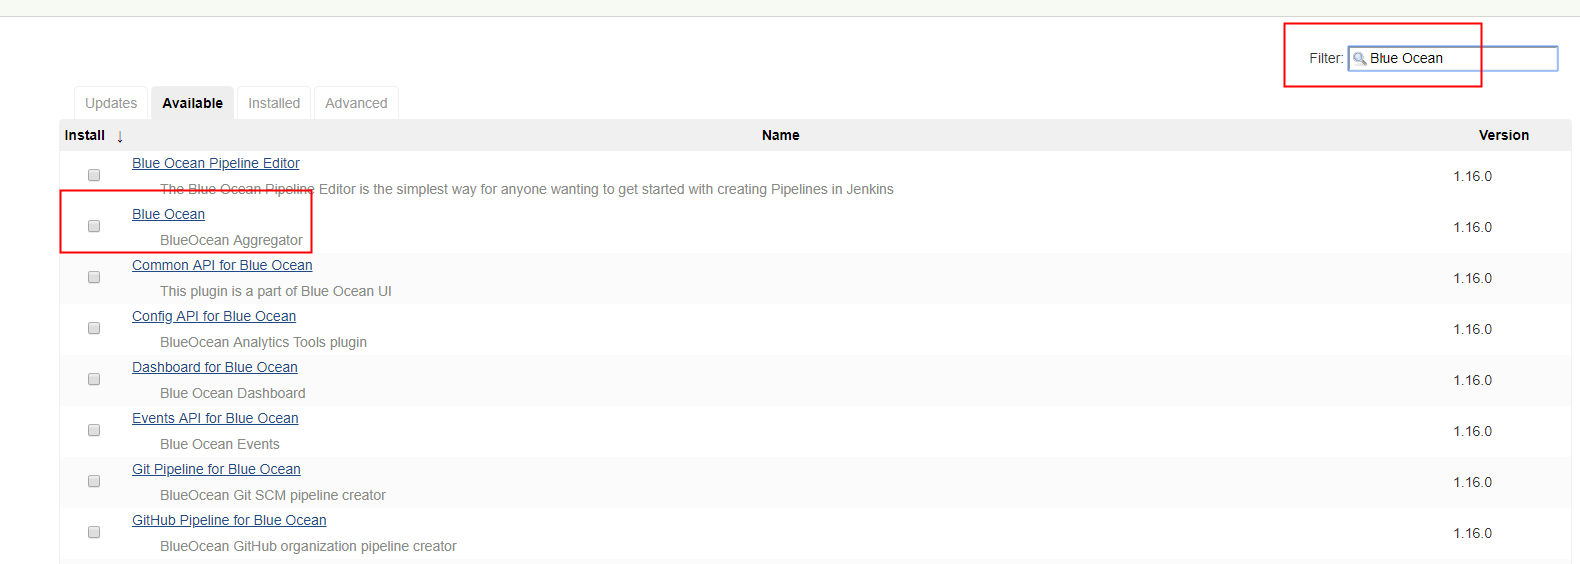This screenshot has height=564, width=1580.
Task: Click the sort arrow beside Install header
Action: tap(120, 136)
